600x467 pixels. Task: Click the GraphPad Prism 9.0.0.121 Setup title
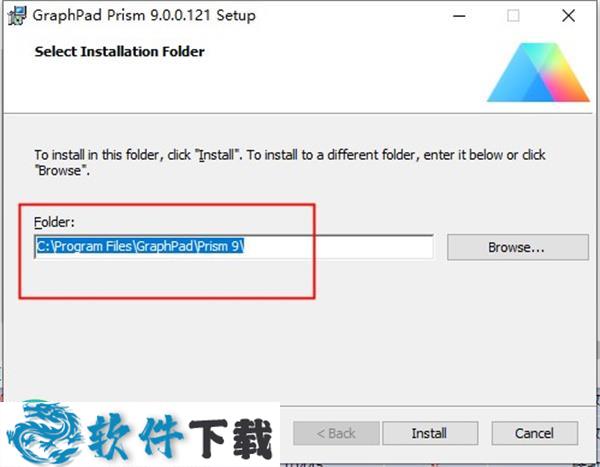(144, 16)
